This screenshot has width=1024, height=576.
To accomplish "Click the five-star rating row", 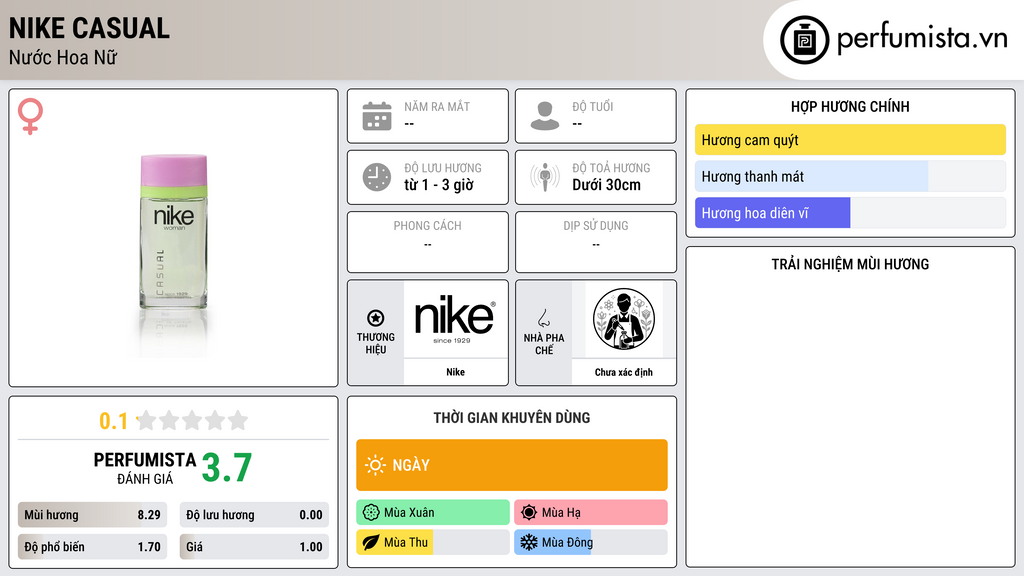I will tap(193, 420).
